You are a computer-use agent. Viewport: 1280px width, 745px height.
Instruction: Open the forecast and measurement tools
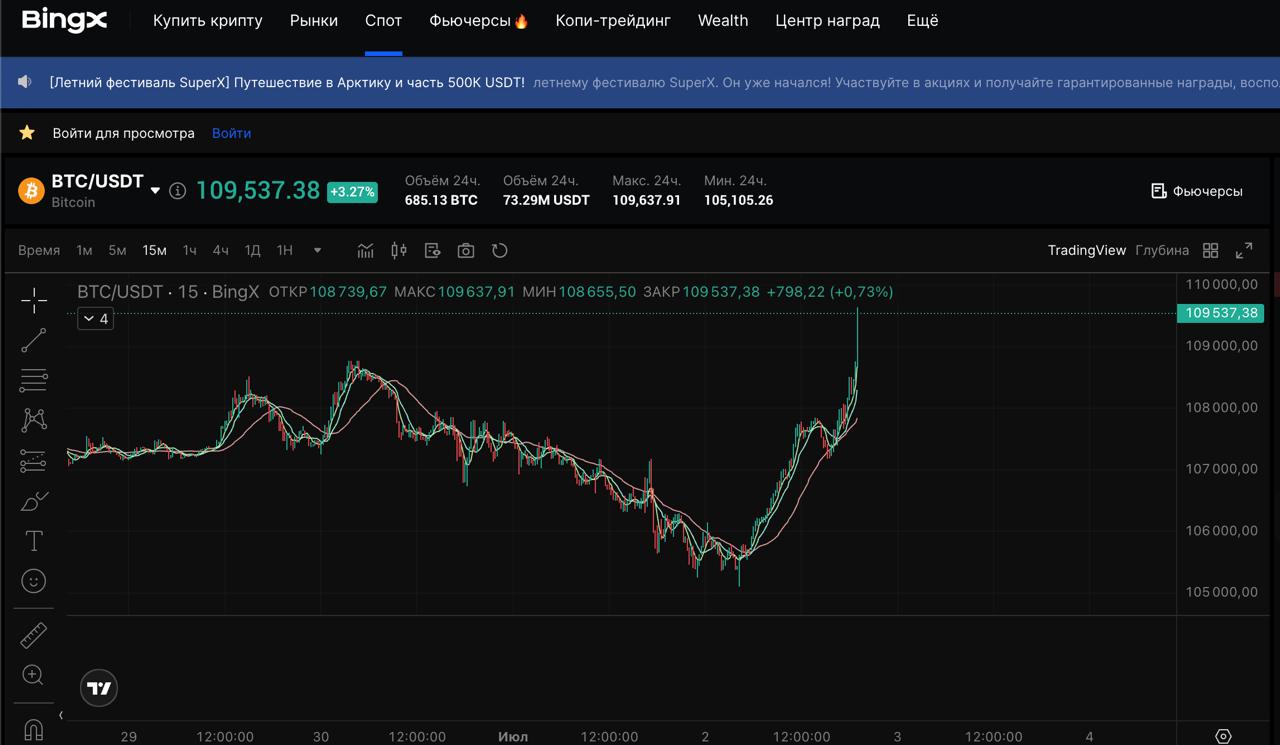tap(34, 461)
